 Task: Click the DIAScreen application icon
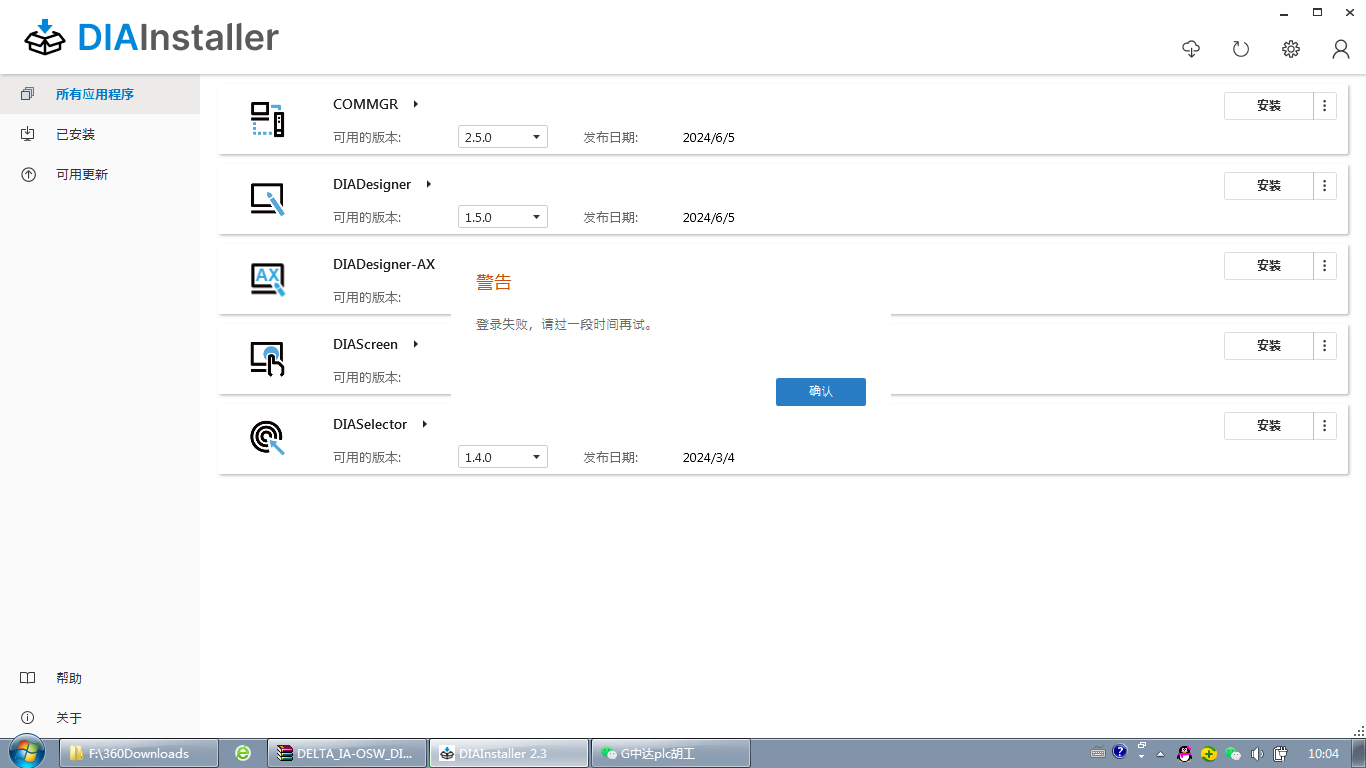tap(267, 359)
